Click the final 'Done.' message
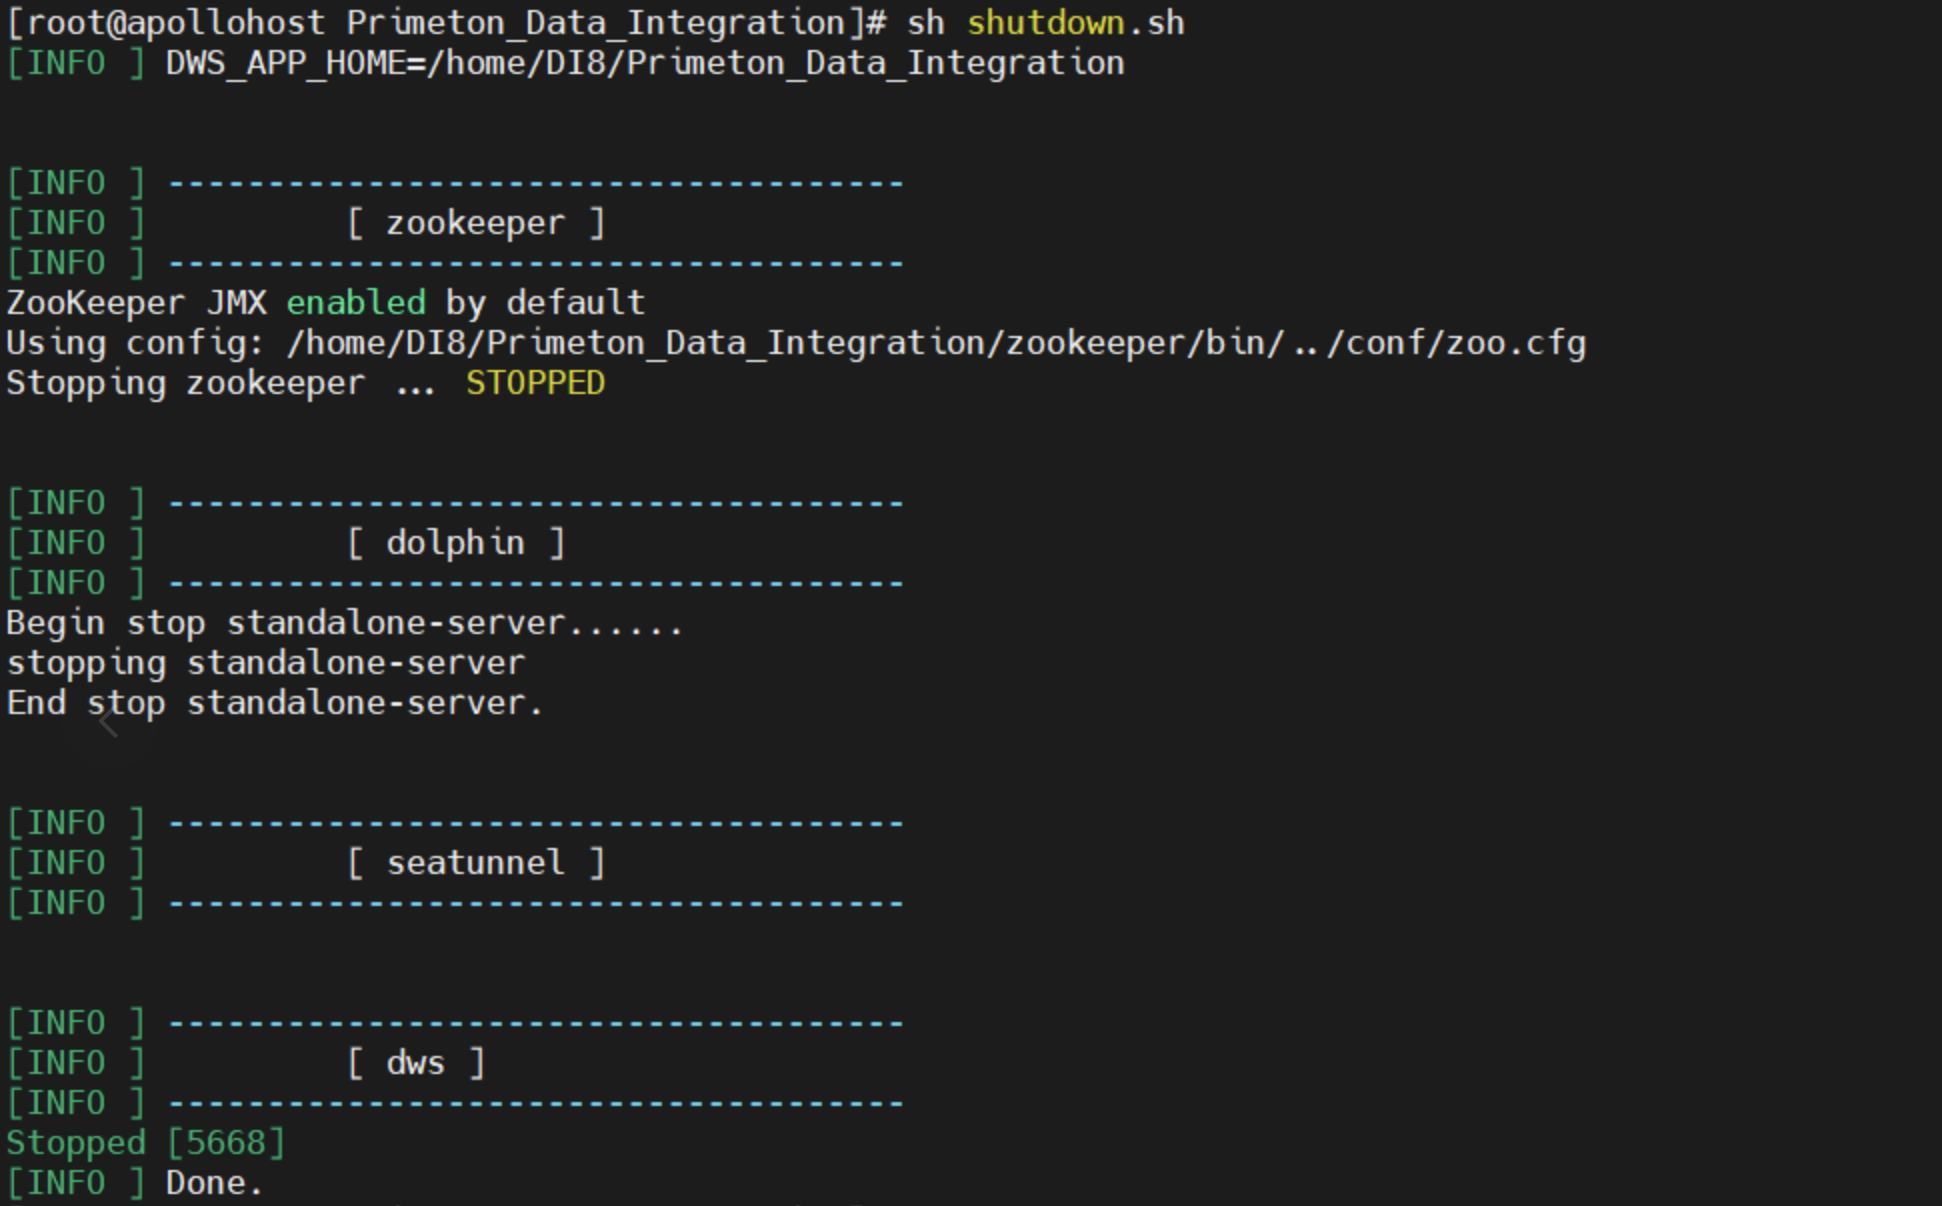This screenshot has height=1206, width=1942. coord(214,1183)
